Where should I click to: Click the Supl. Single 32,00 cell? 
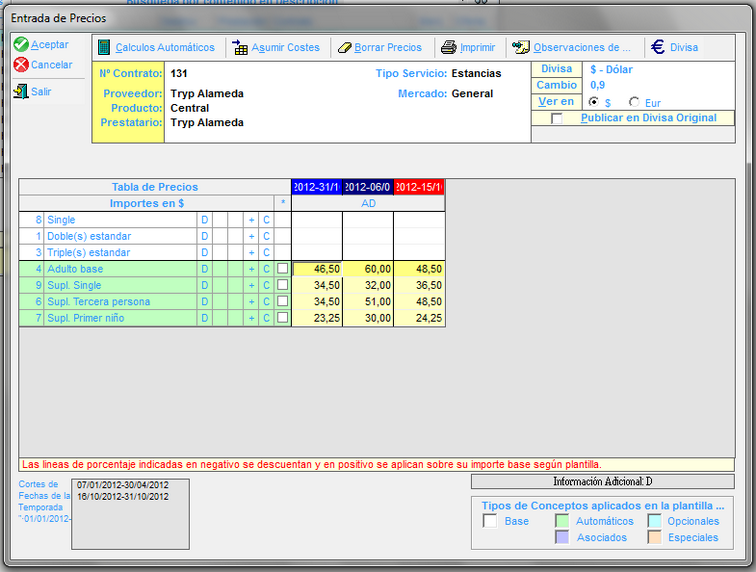click(368, 285)
